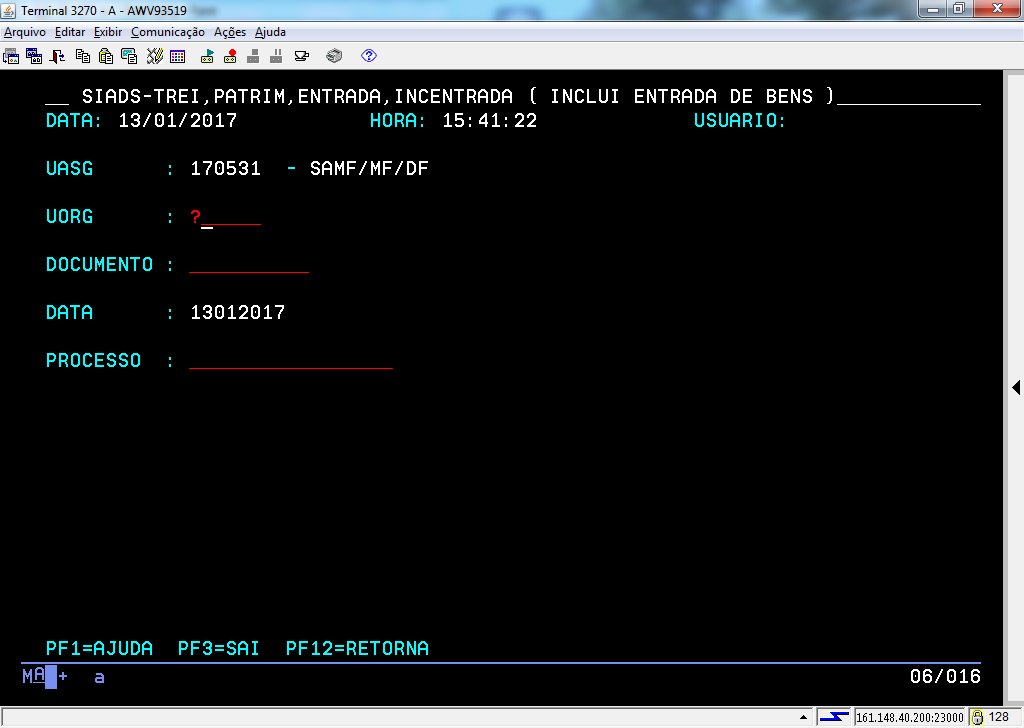The width and height of the screenshot is (1024, 728).
Task: Maximize the Terminal 3270 window
Action: click(x=959, y=9)
